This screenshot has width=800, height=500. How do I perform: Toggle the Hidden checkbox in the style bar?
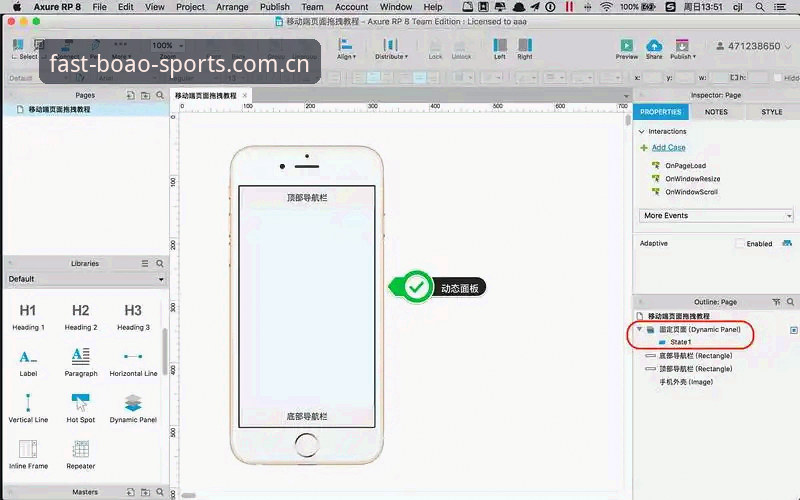tap(778, 78)
